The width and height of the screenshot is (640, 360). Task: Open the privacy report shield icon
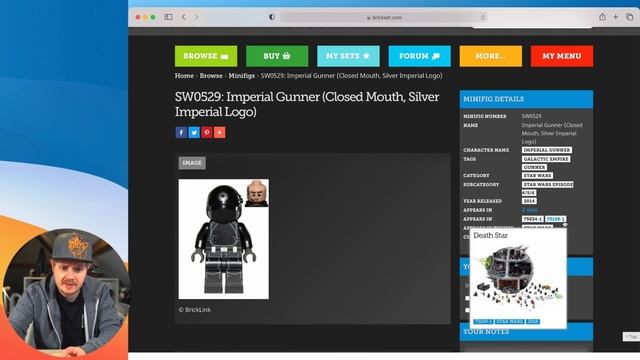pos(272,17)
